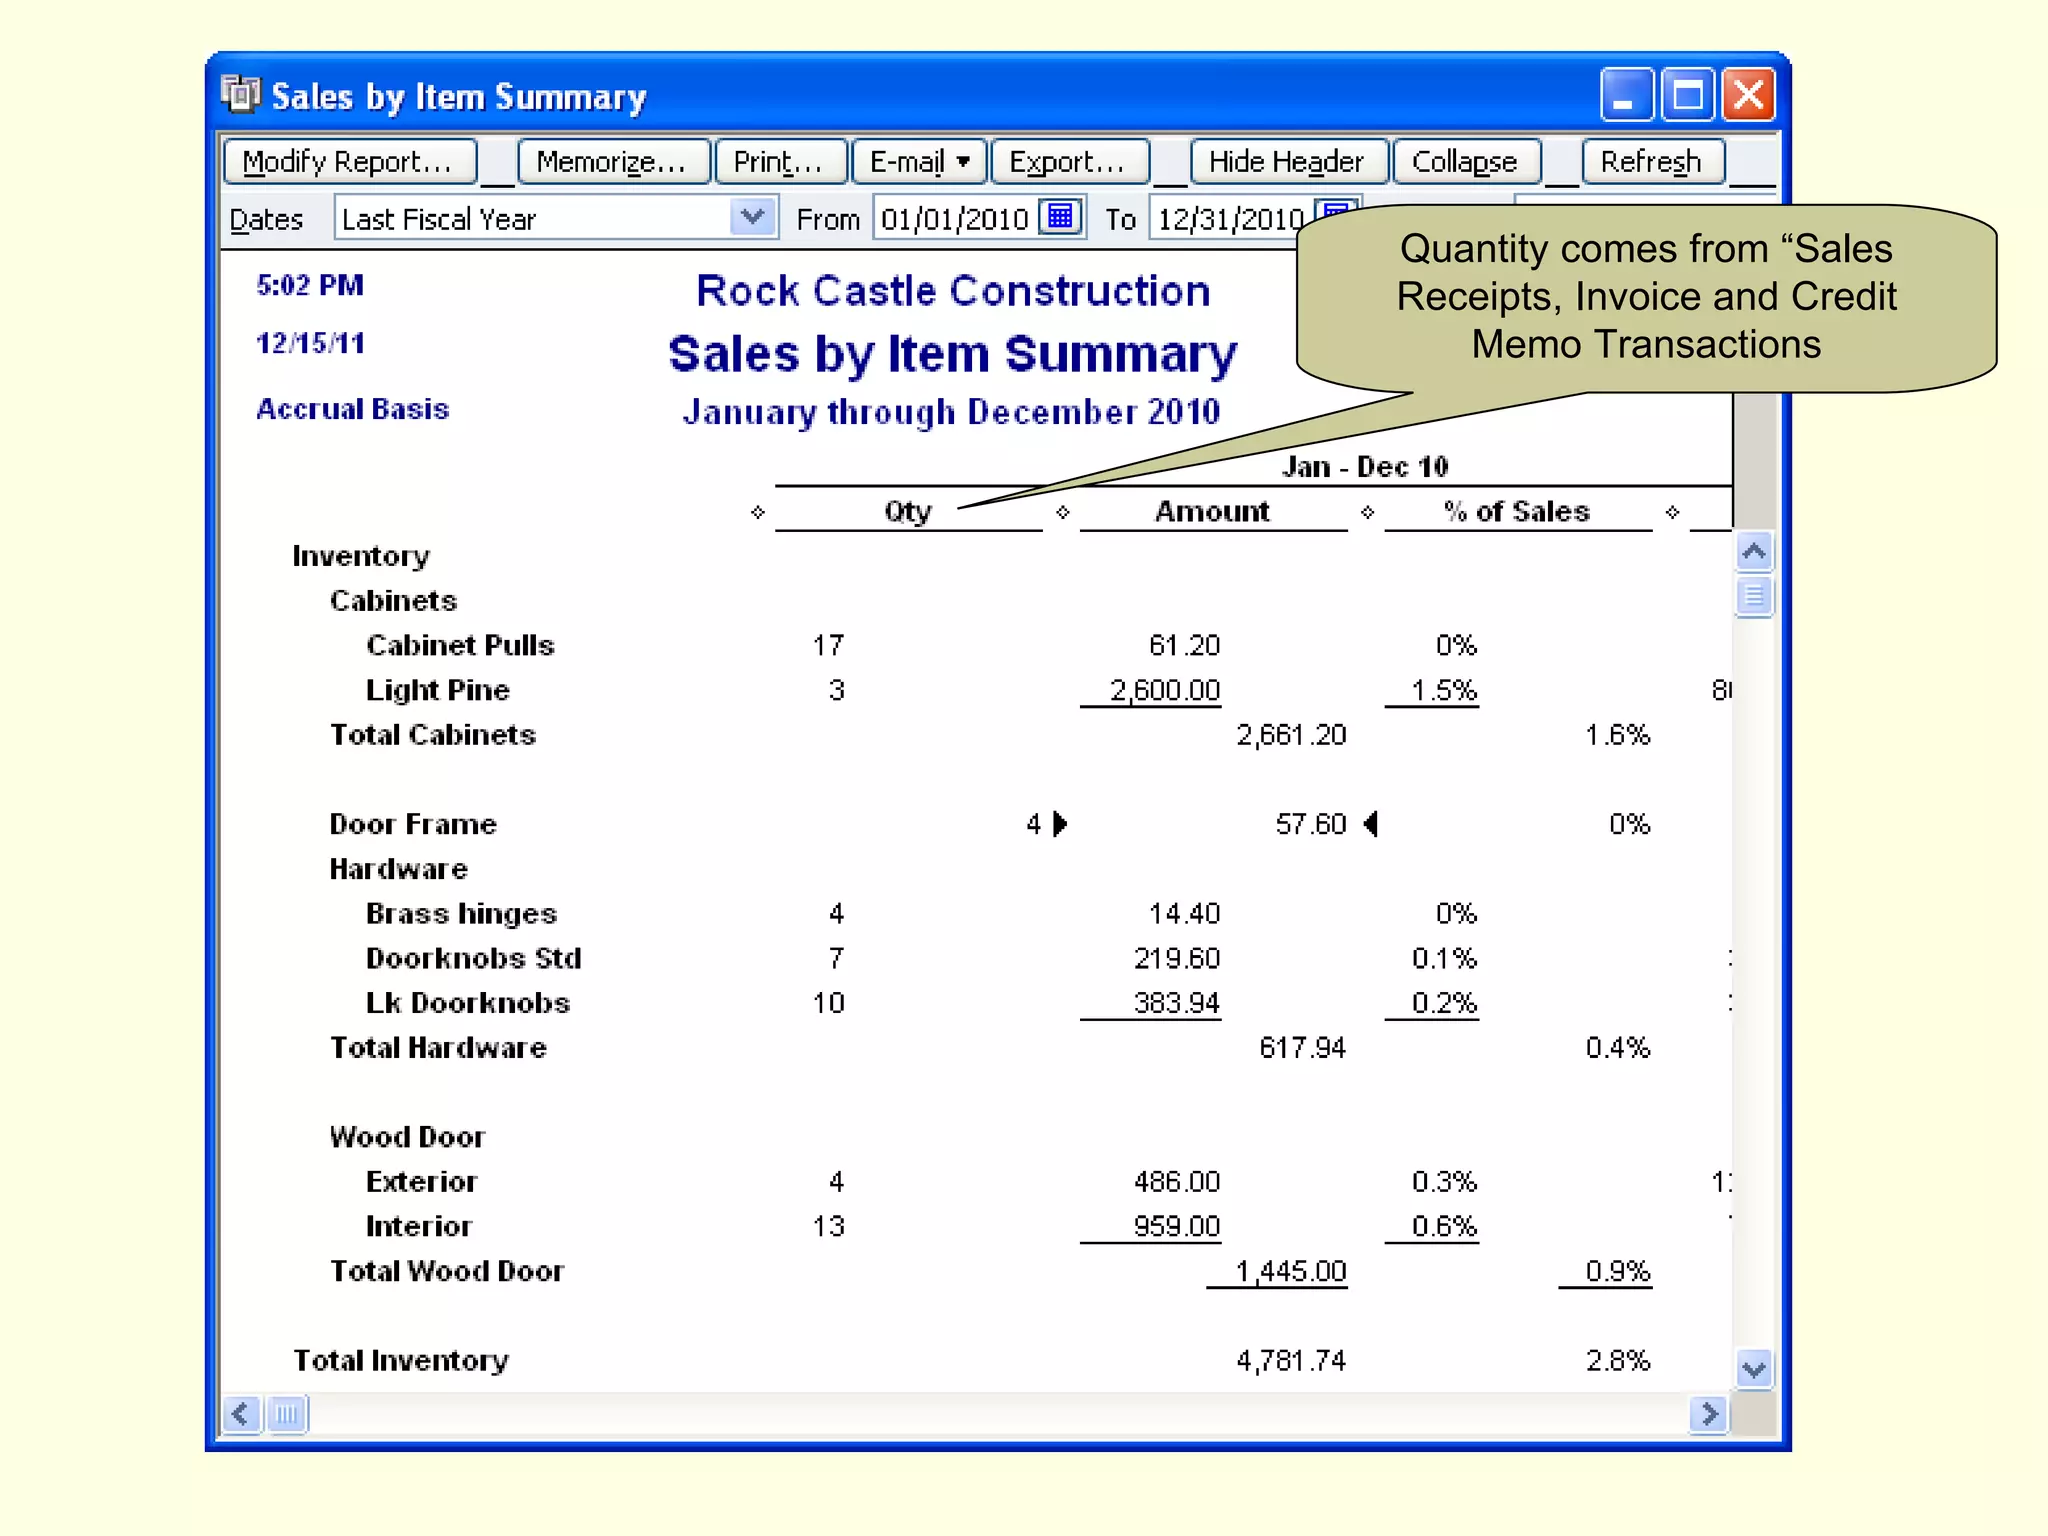Click the Amount column header
Image resolution: width=2048 pixels, height=1536 pixels.
(1212, 512)
